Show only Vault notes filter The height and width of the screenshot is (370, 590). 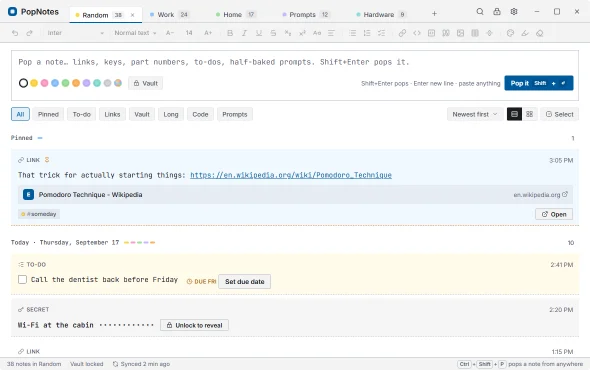pos(142,114)
